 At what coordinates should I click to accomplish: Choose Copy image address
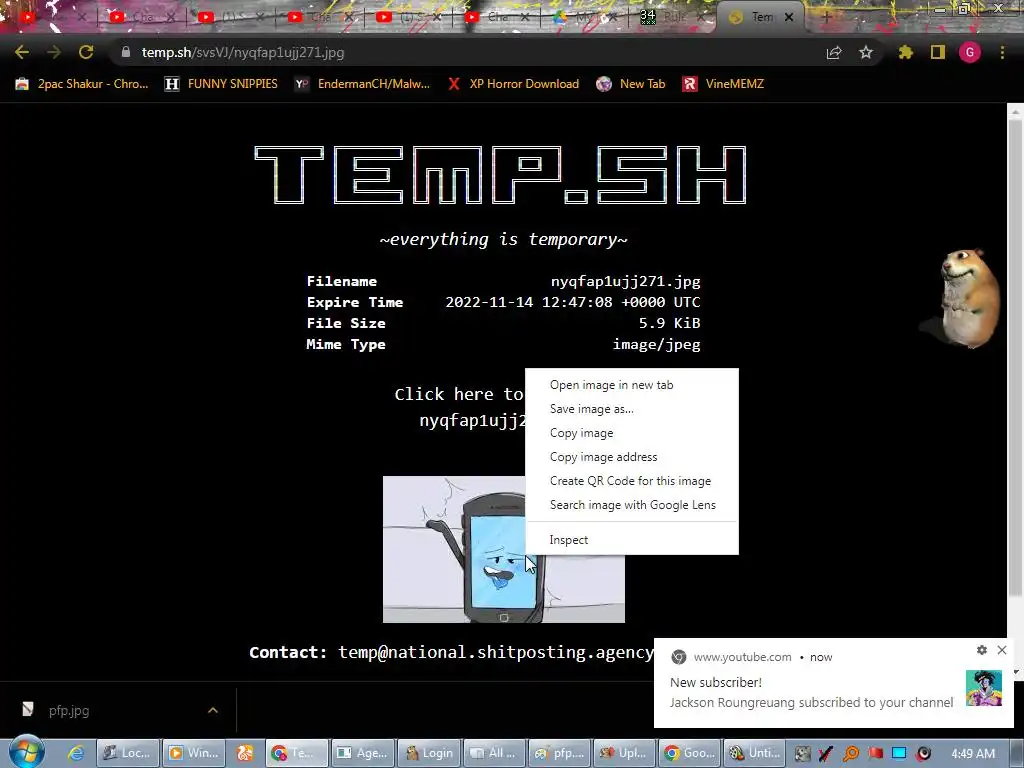[x=632, y=456]
